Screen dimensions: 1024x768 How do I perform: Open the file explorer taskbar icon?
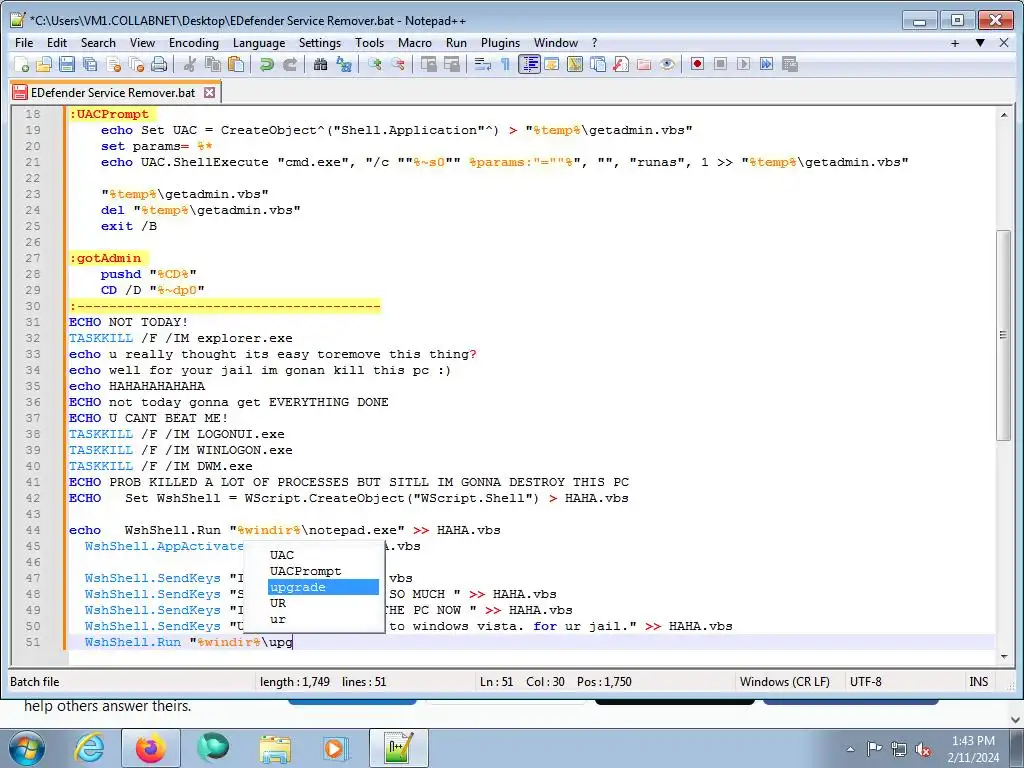pos(275,748)
